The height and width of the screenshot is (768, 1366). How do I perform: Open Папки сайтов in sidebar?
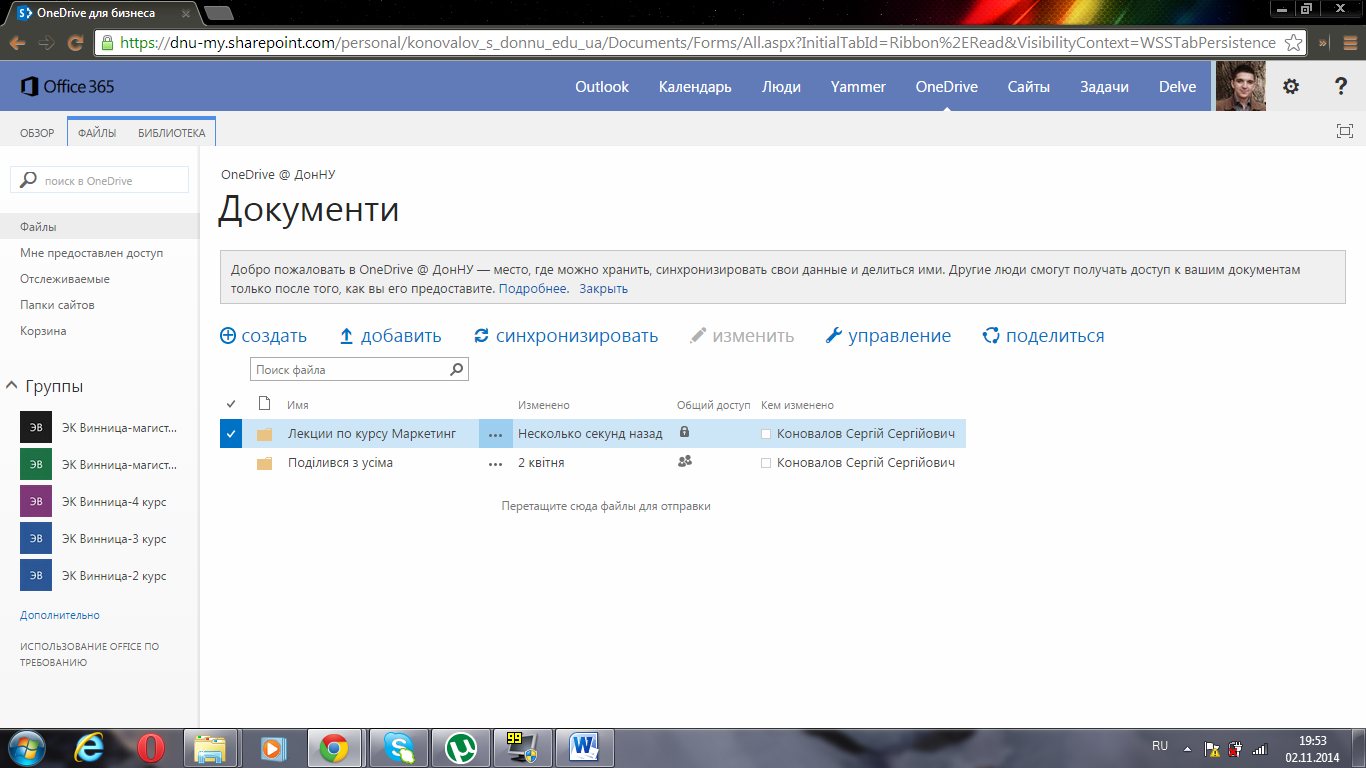tap(57, 305)
